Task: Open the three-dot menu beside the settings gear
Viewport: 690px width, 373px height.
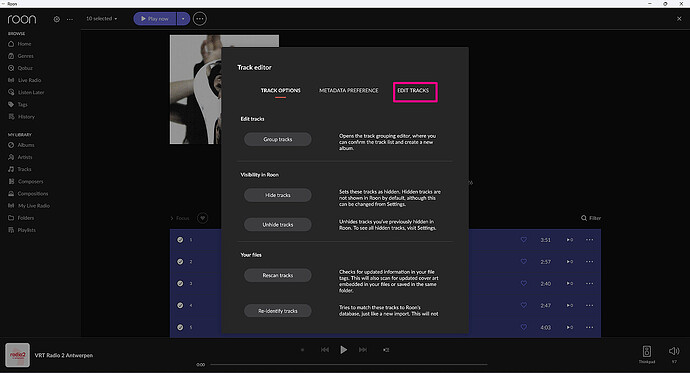Action: (70, 19)
